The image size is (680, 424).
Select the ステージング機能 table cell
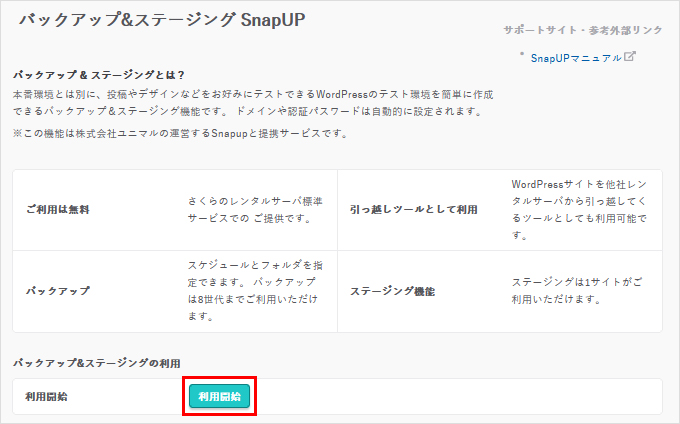pyautogui.click(x=391, y=292)
